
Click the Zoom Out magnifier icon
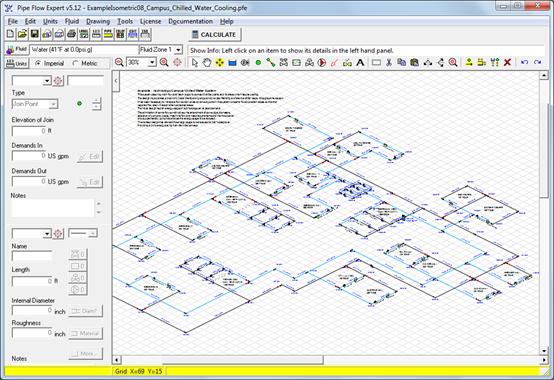coord(119,63)
